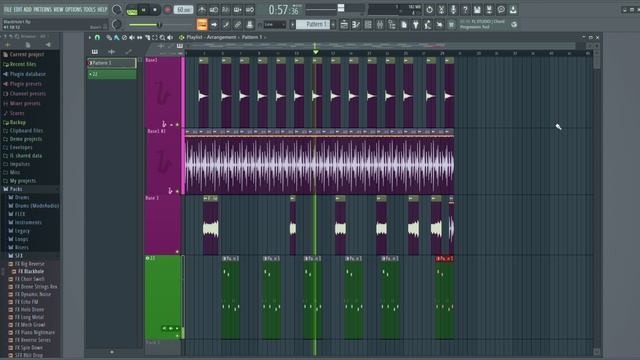
Task: Expand the Drums folder under Packs
Action: click(22, 197)
